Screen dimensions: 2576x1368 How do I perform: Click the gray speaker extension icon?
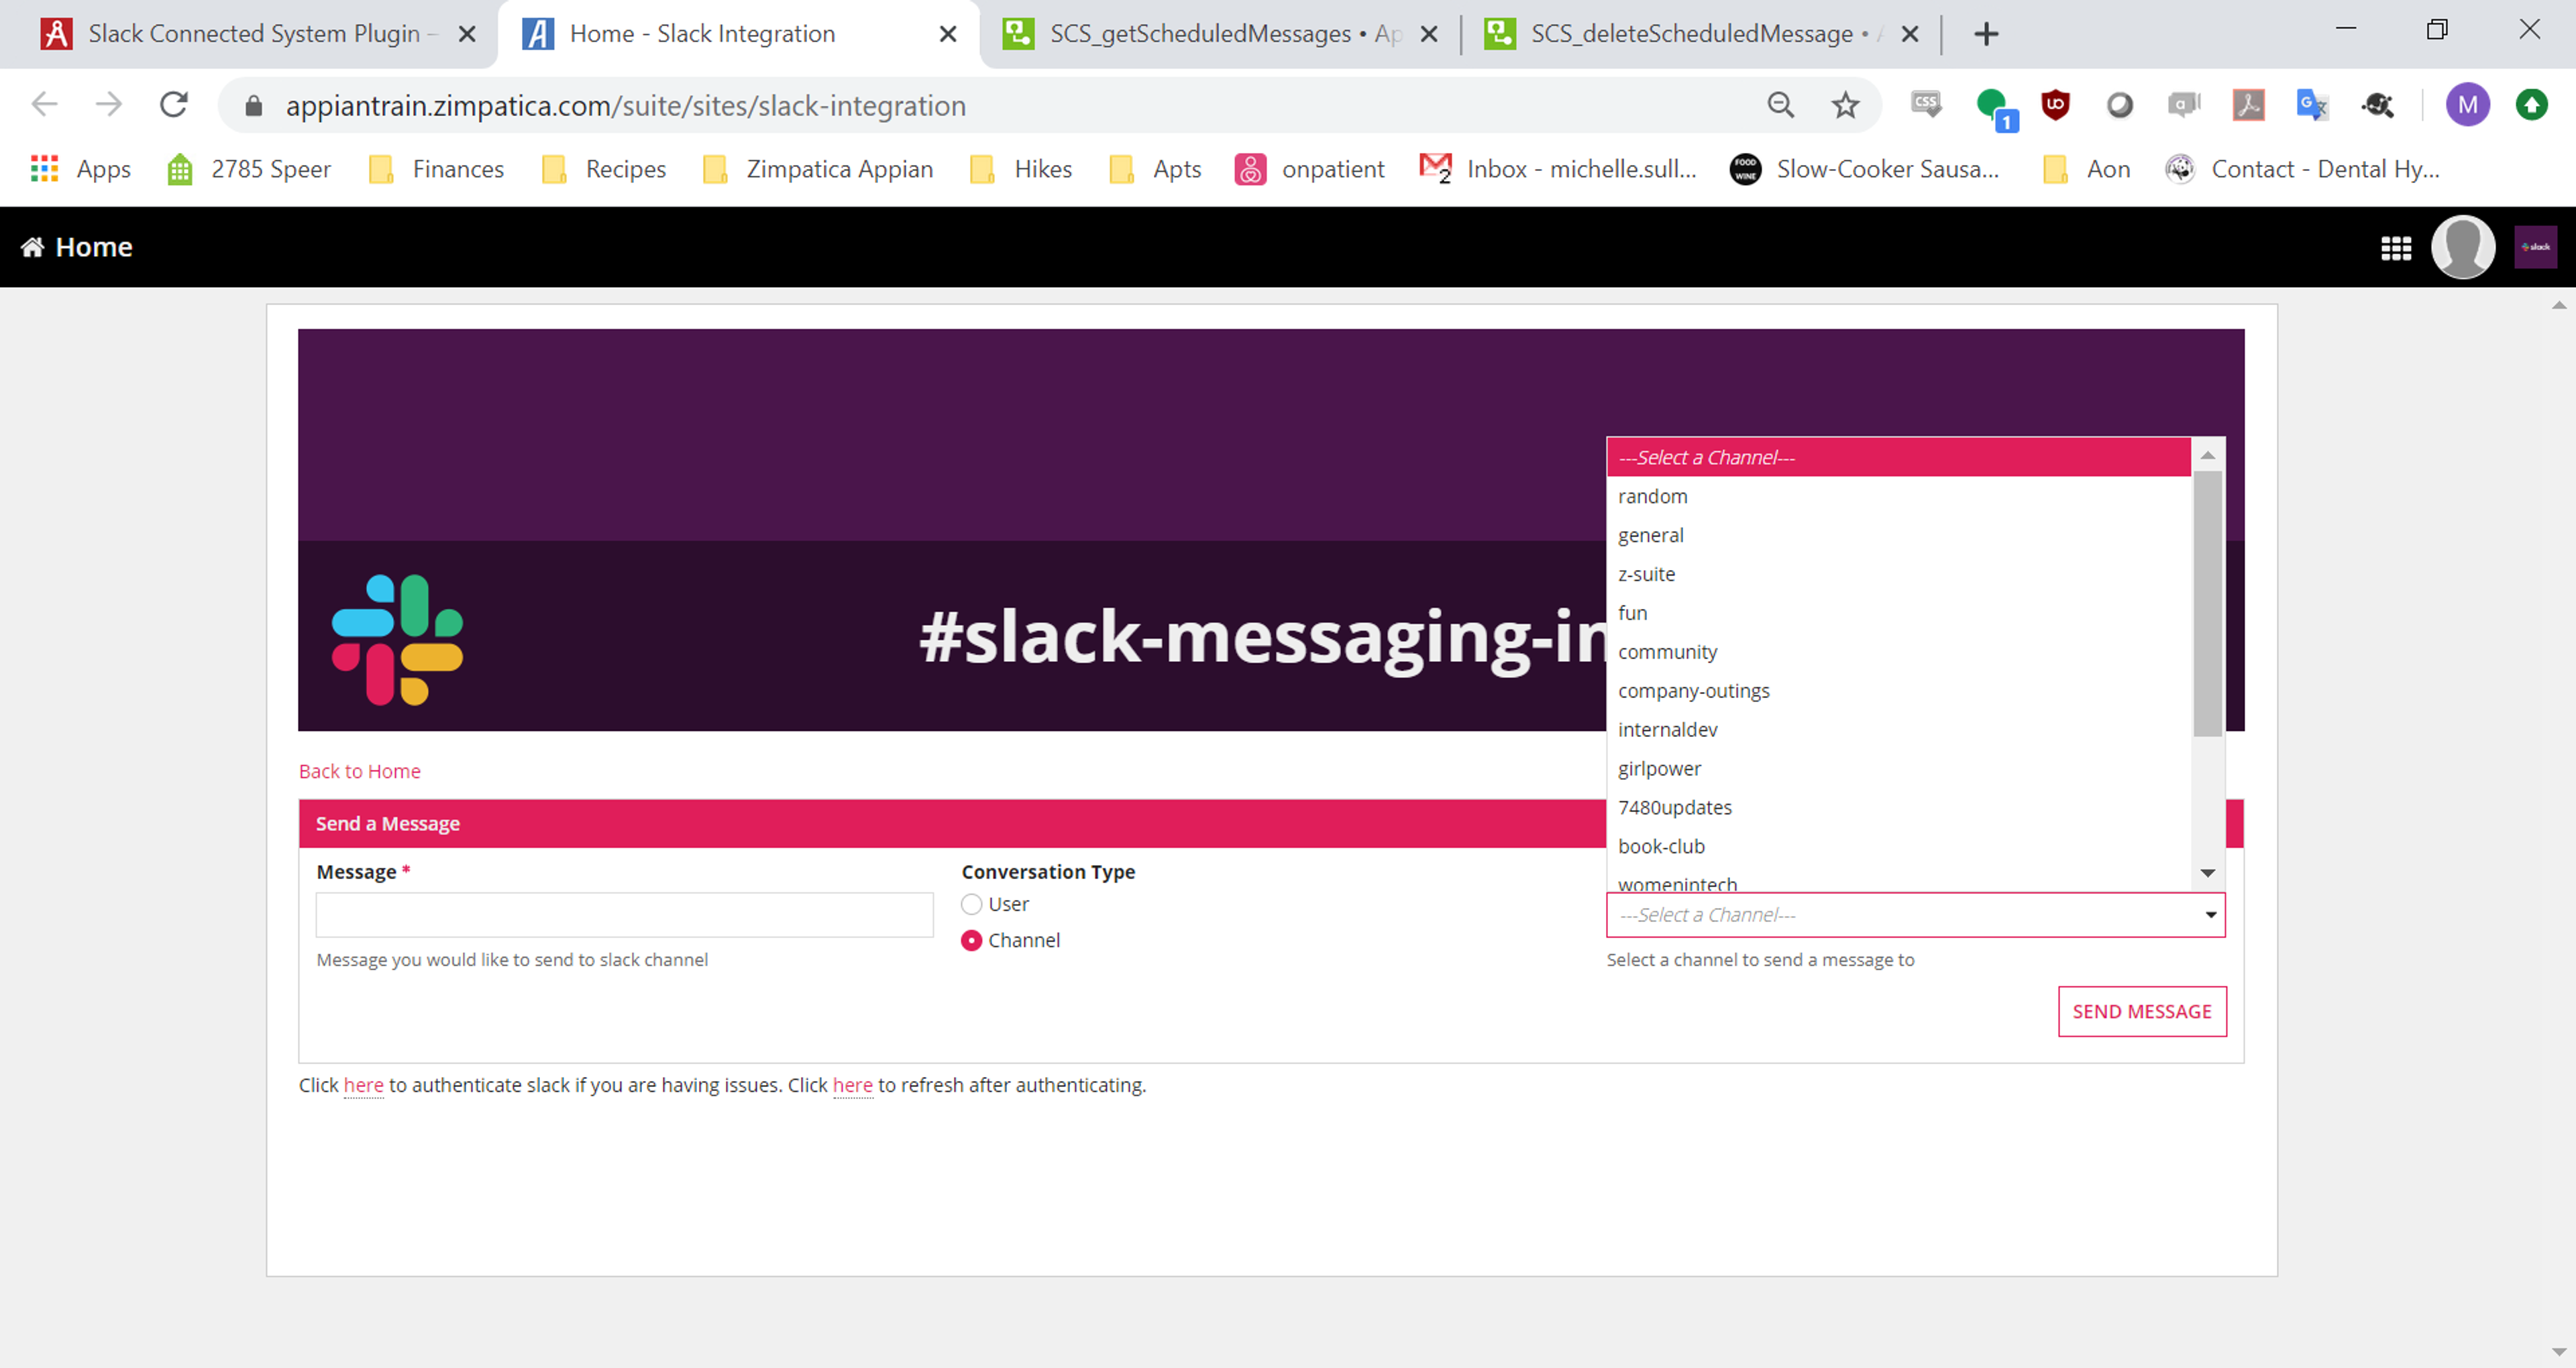(2184, 105)
